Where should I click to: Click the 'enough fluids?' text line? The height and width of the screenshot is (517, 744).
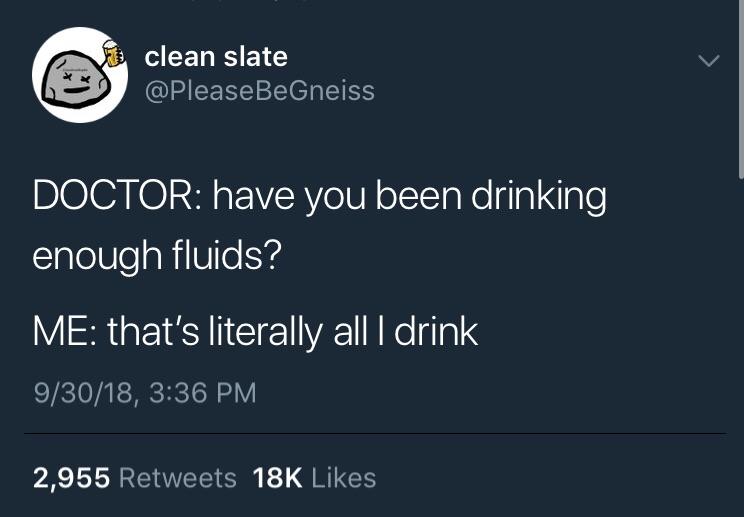tap(157, 256)
